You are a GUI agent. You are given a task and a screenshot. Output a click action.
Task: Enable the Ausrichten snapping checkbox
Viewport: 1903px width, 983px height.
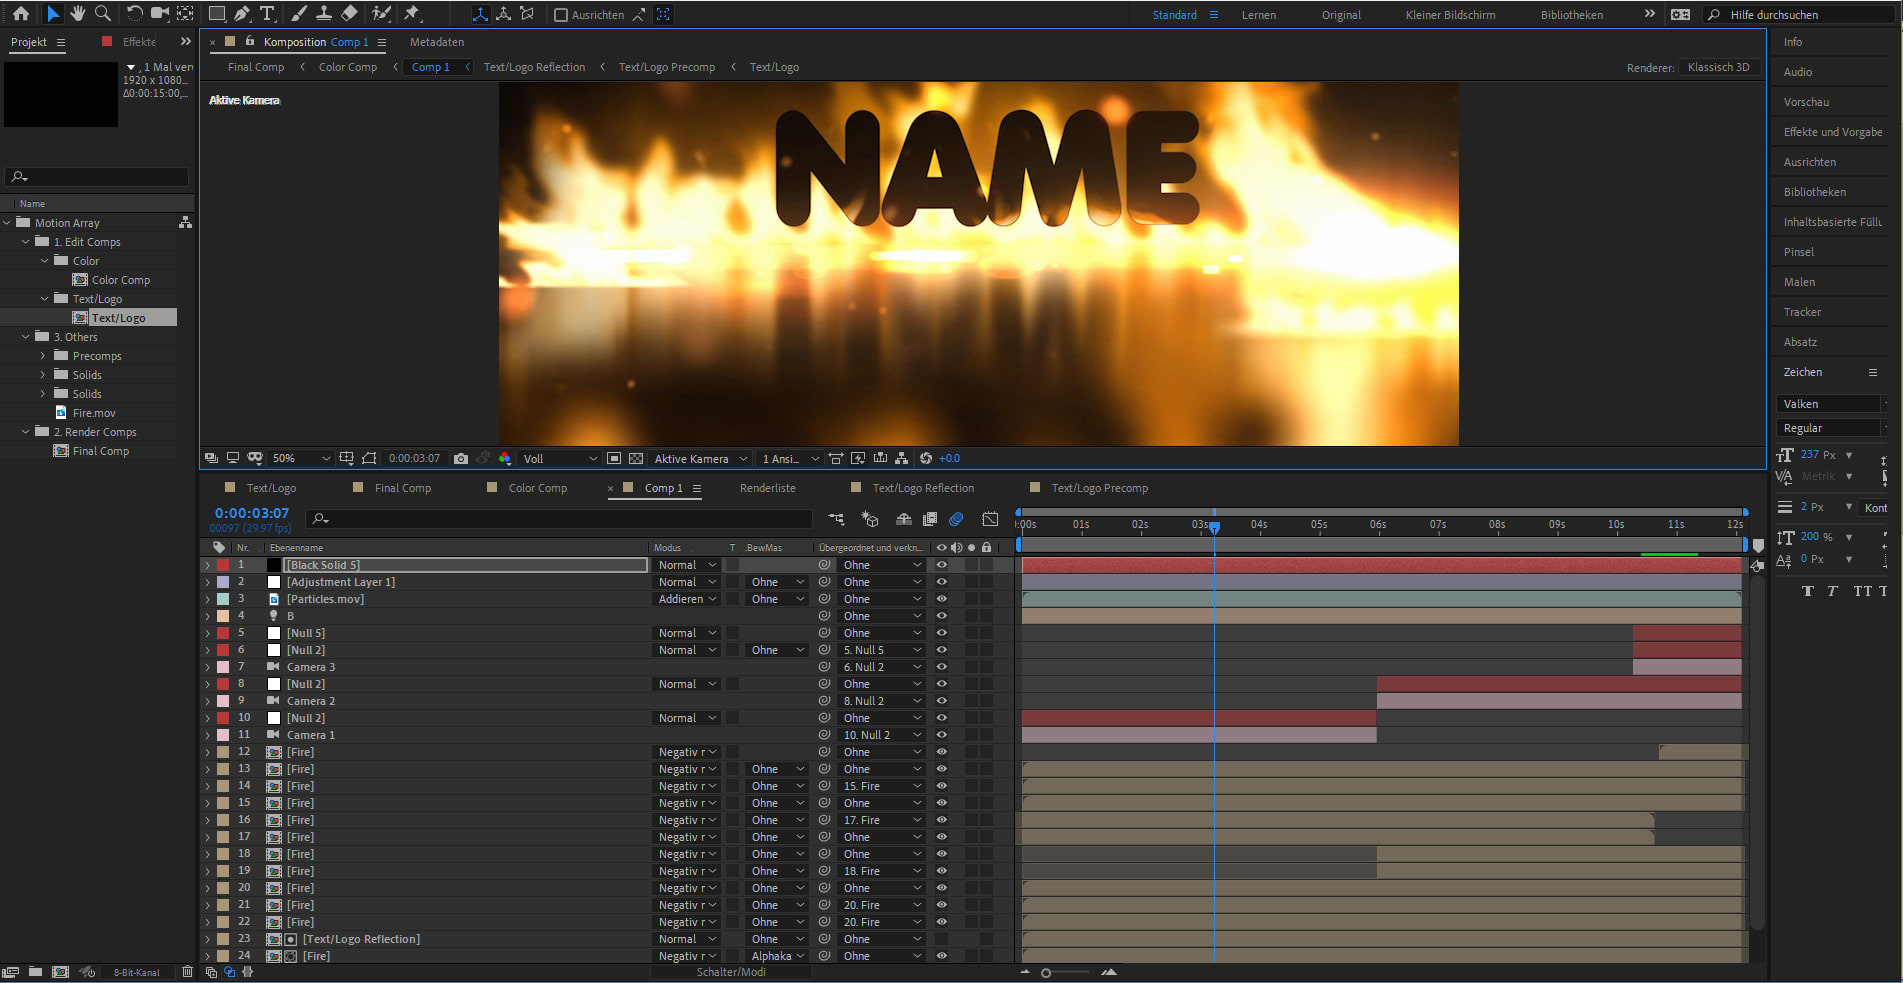[561, 15]
